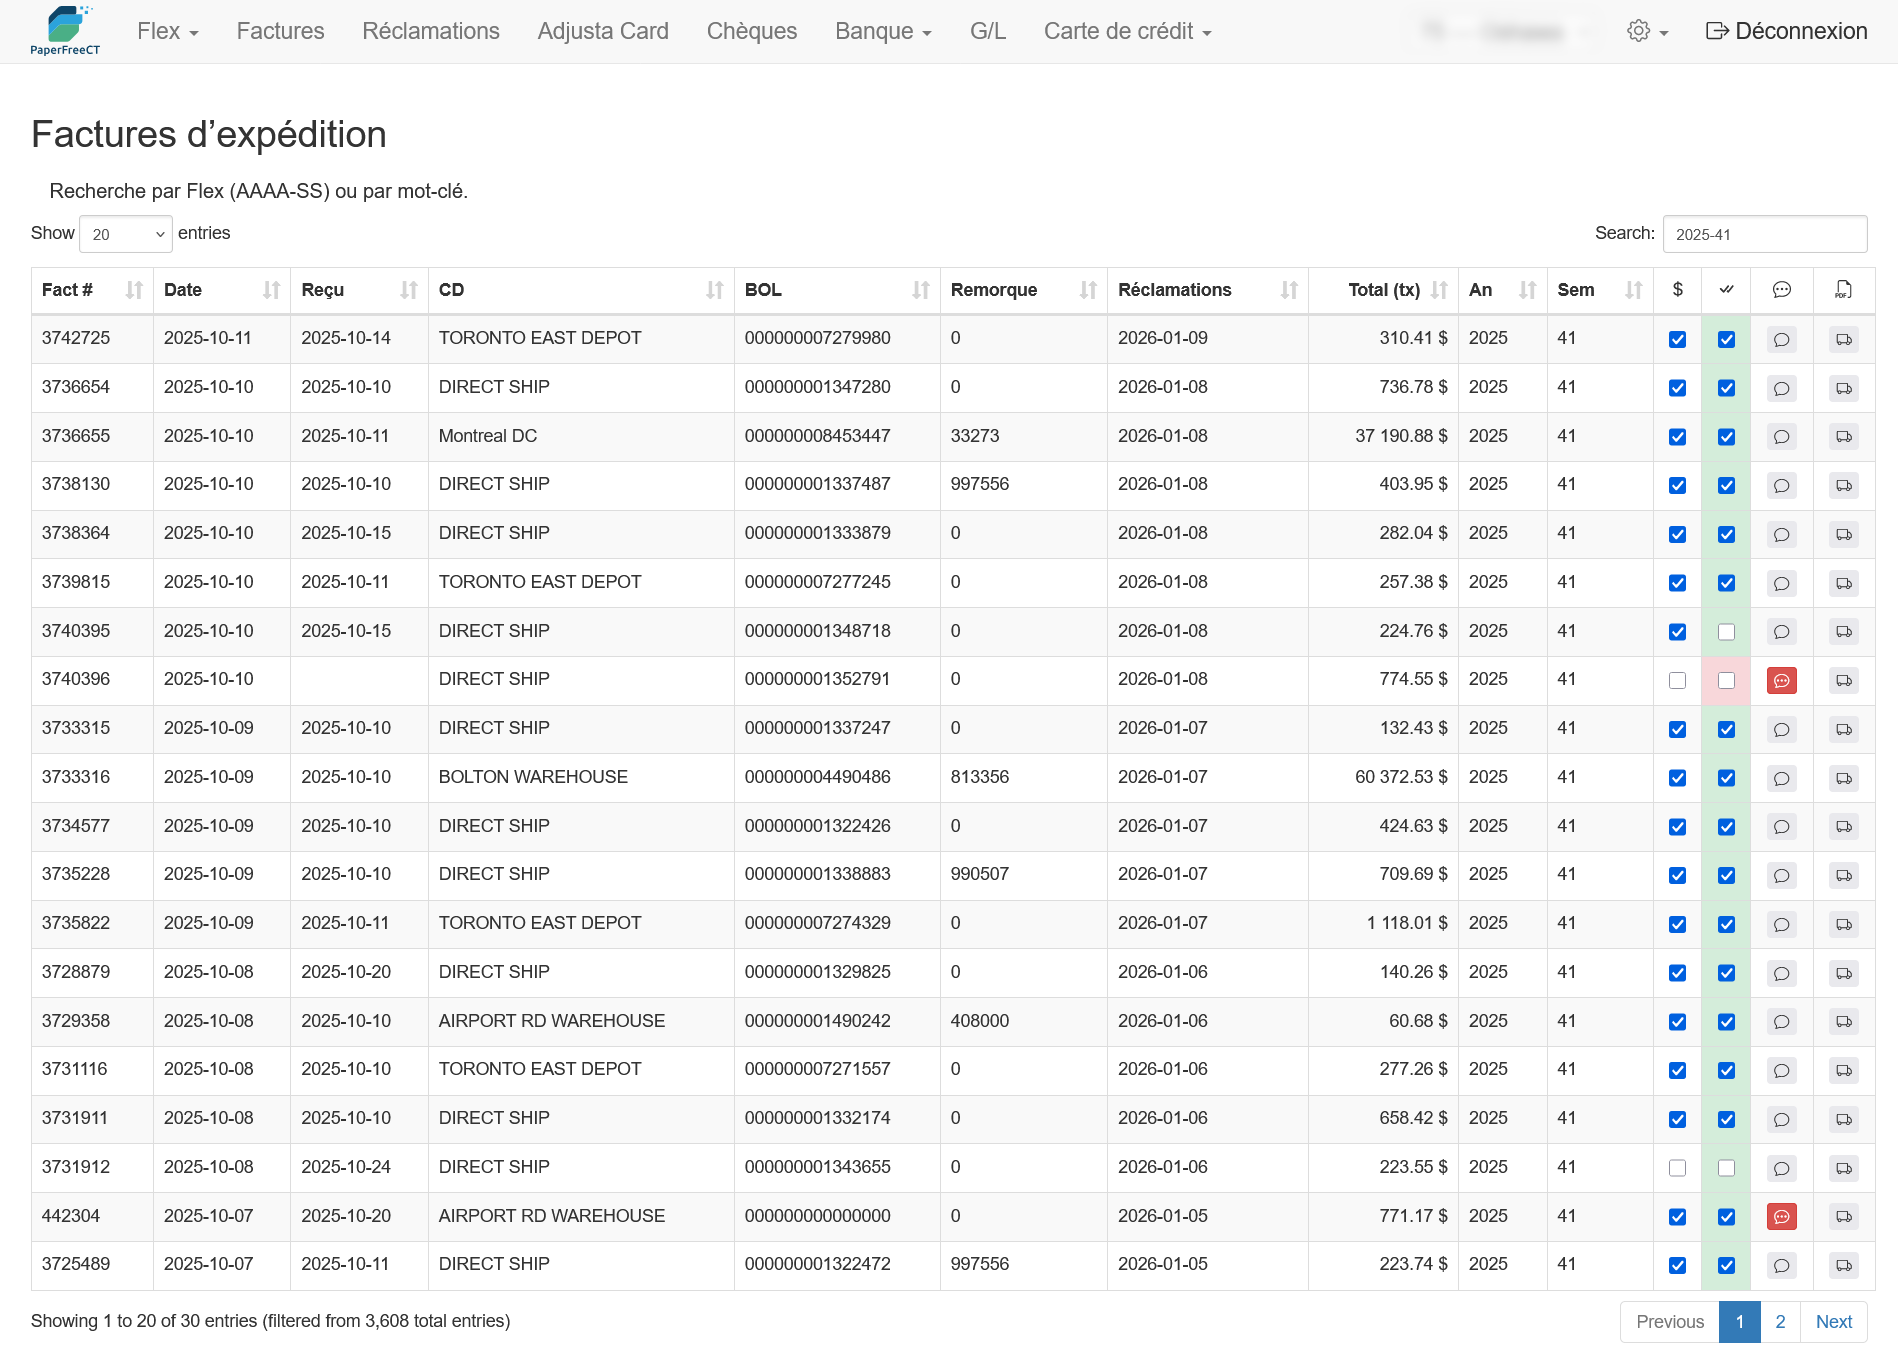Check the validation checkbox for invoice 3740395
The width and height of the screenshot is (1898, 1351).
(x=1726, y=632)
